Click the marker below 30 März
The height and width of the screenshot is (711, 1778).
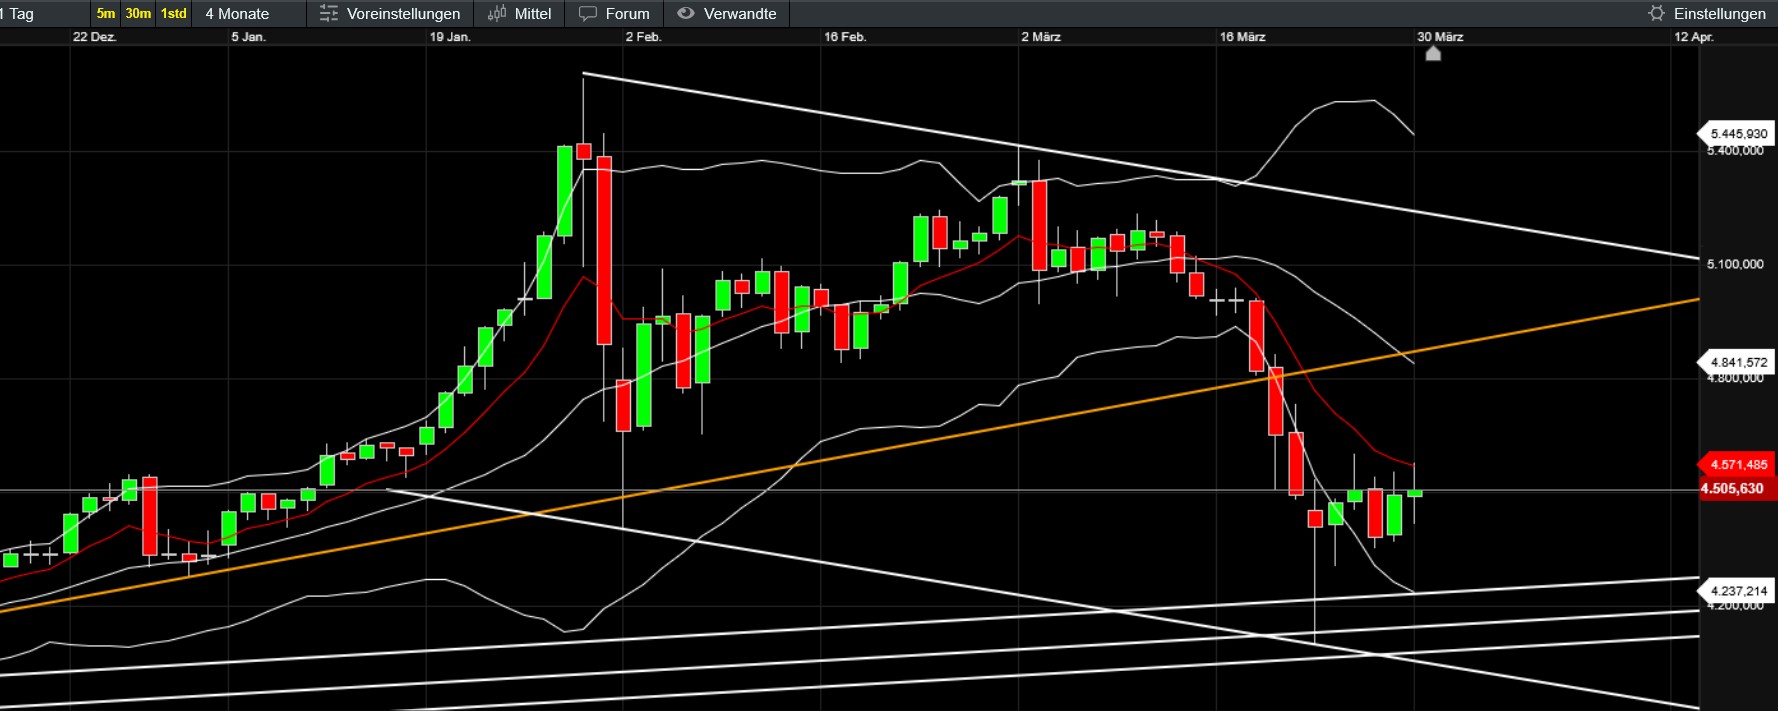[x=1433, y=54]
